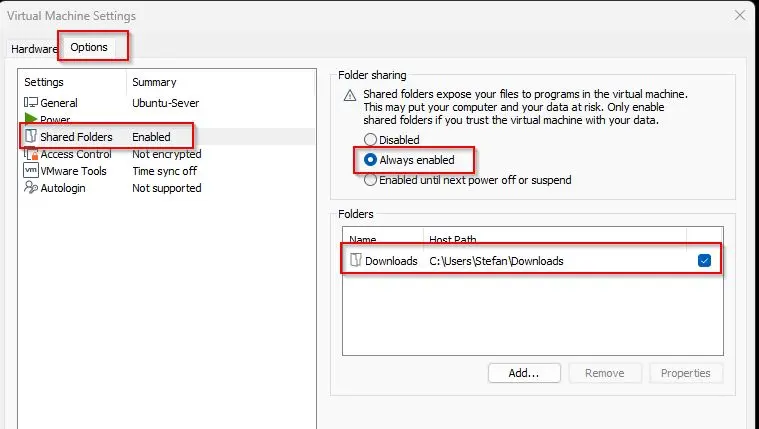
Task: Choose Enabled until next power off or suspend
Action: tap(371, 180)
